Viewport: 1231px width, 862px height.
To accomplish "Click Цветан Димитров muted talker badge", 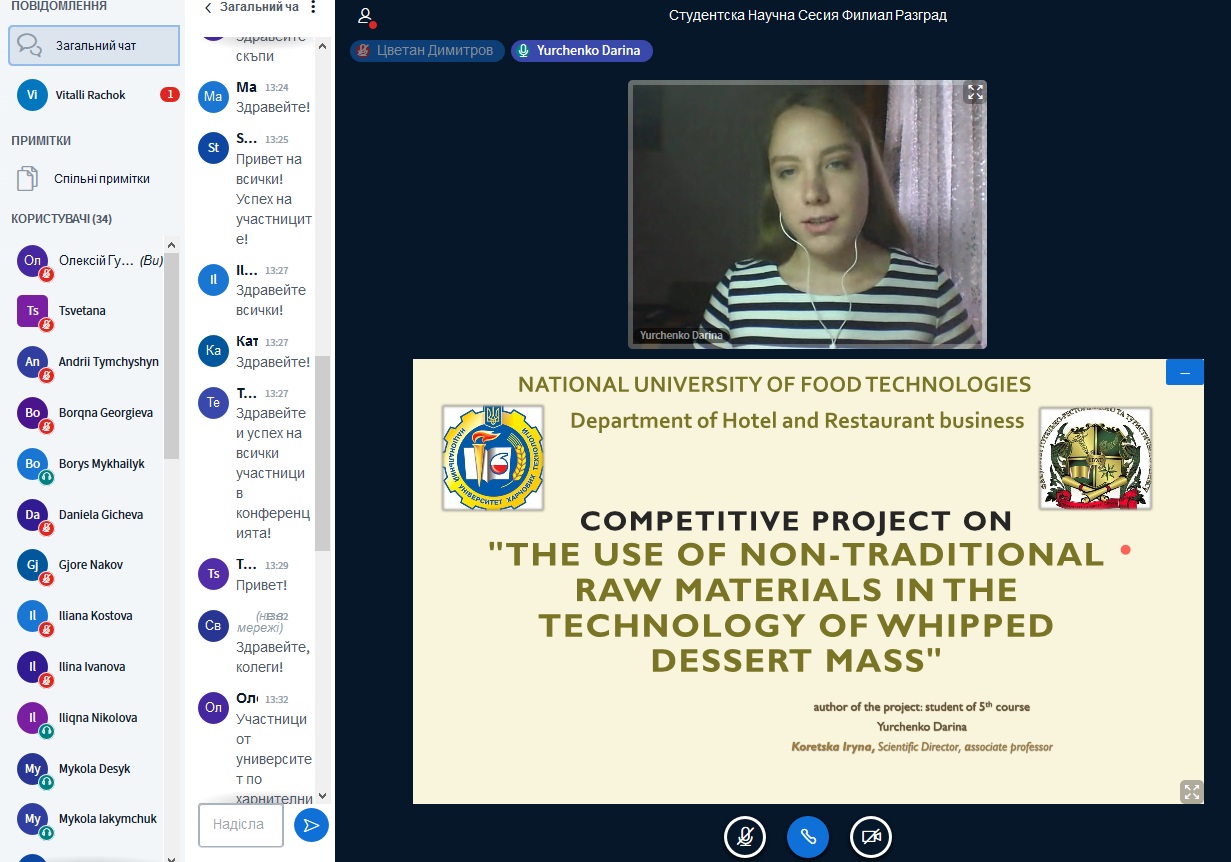I will [427, 51].
